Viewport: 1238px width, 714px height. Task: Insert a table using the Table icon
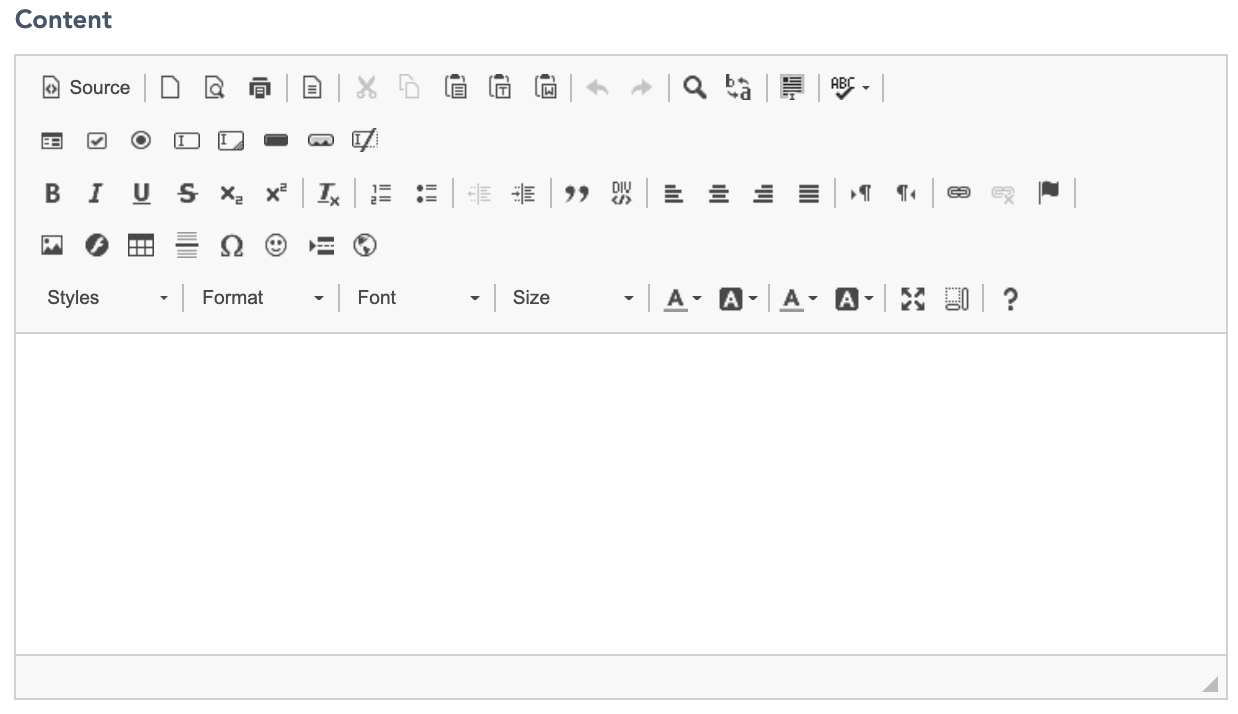(x=141, y=246)
